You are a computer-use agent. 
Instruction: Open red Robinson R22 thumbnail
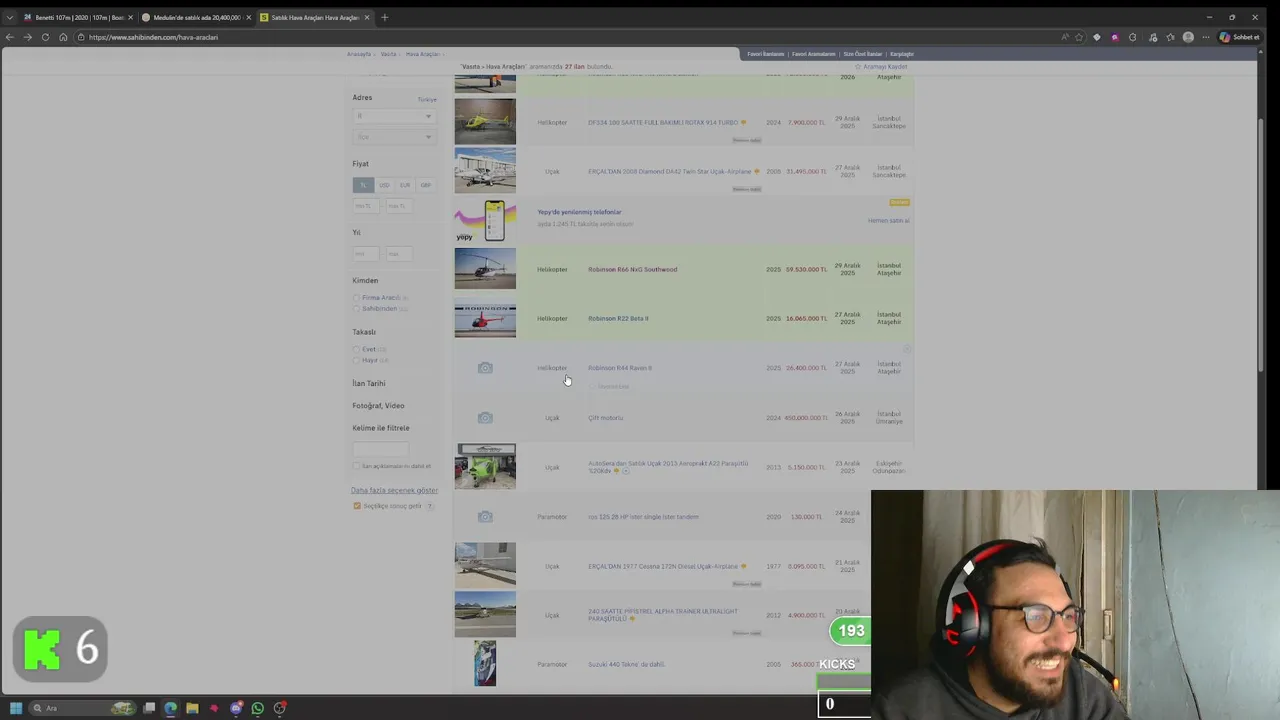pyautogui.click(x=485, y=318)
